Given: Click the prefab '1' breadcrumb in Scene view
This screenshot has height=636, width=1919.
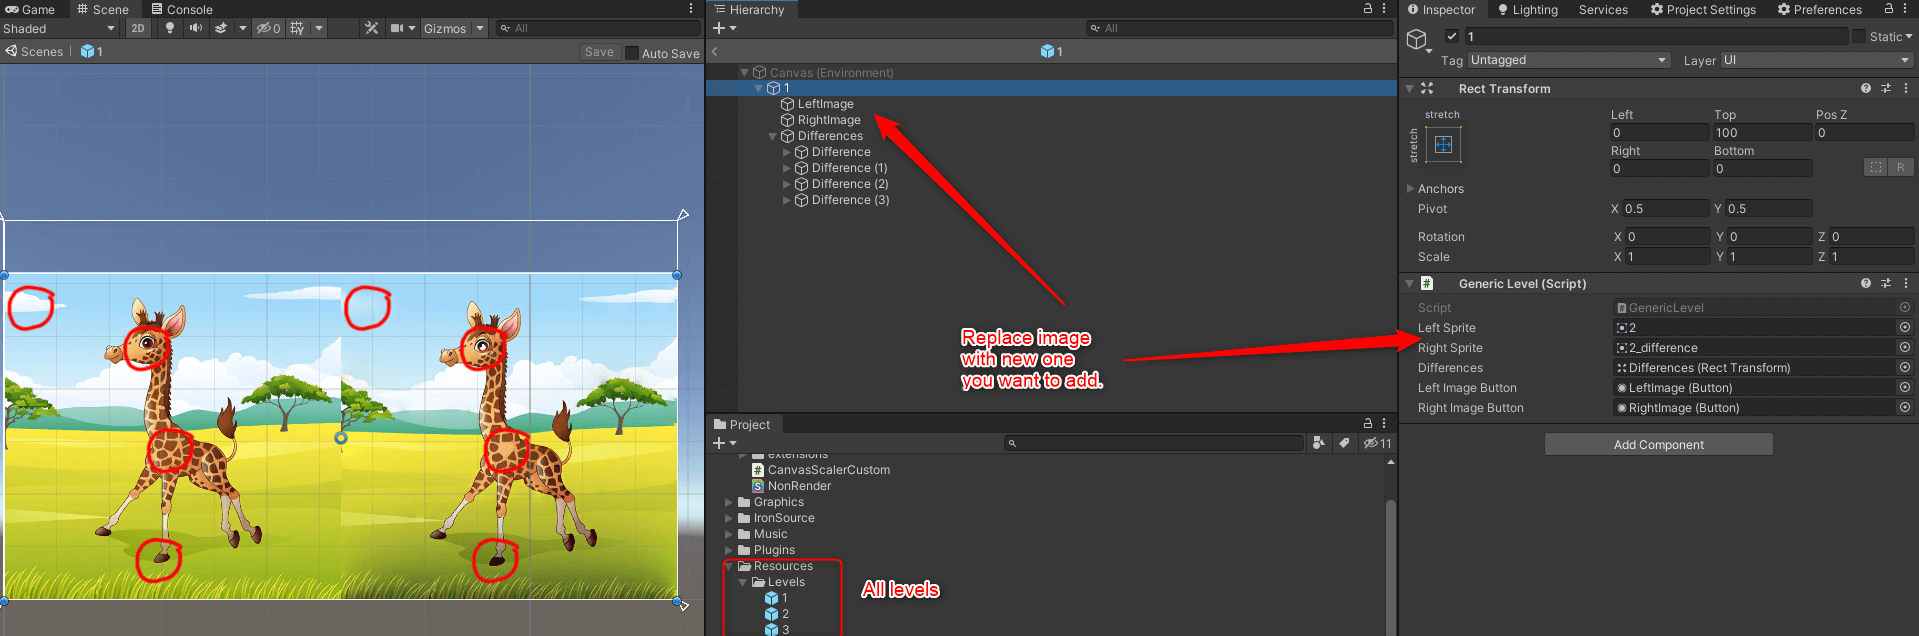Looking at the screenshot, I should tap(92, 52).
